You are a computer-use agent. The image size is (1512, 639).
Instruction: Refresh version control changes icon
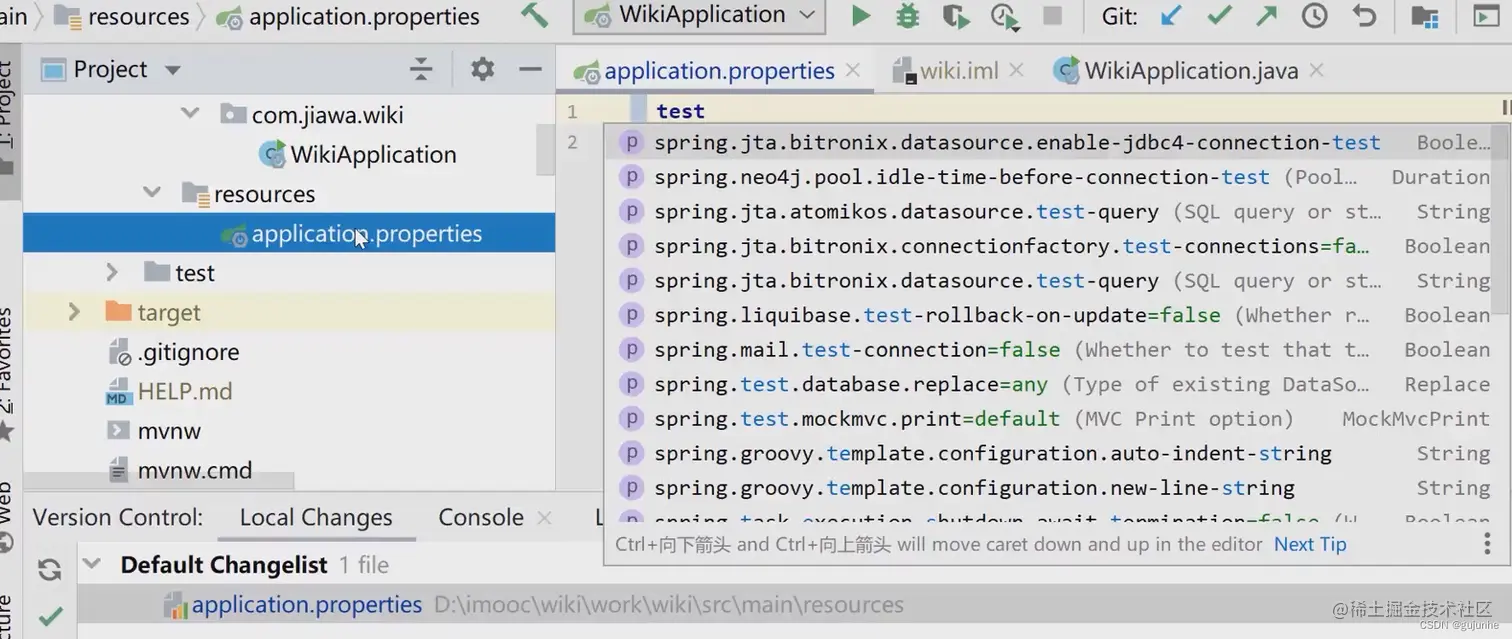point(49,570)
